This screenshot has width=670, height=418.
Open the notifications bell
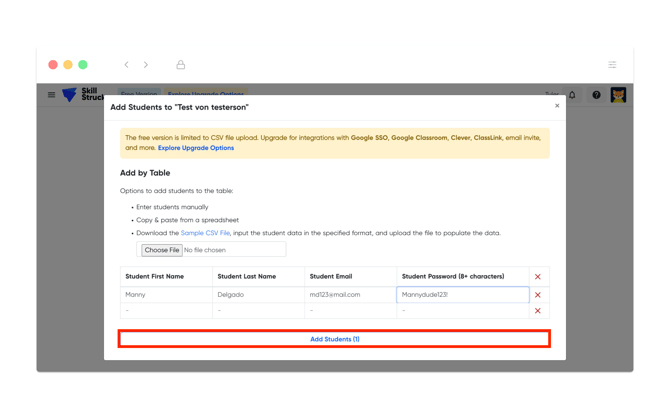(x=572, y=95)
